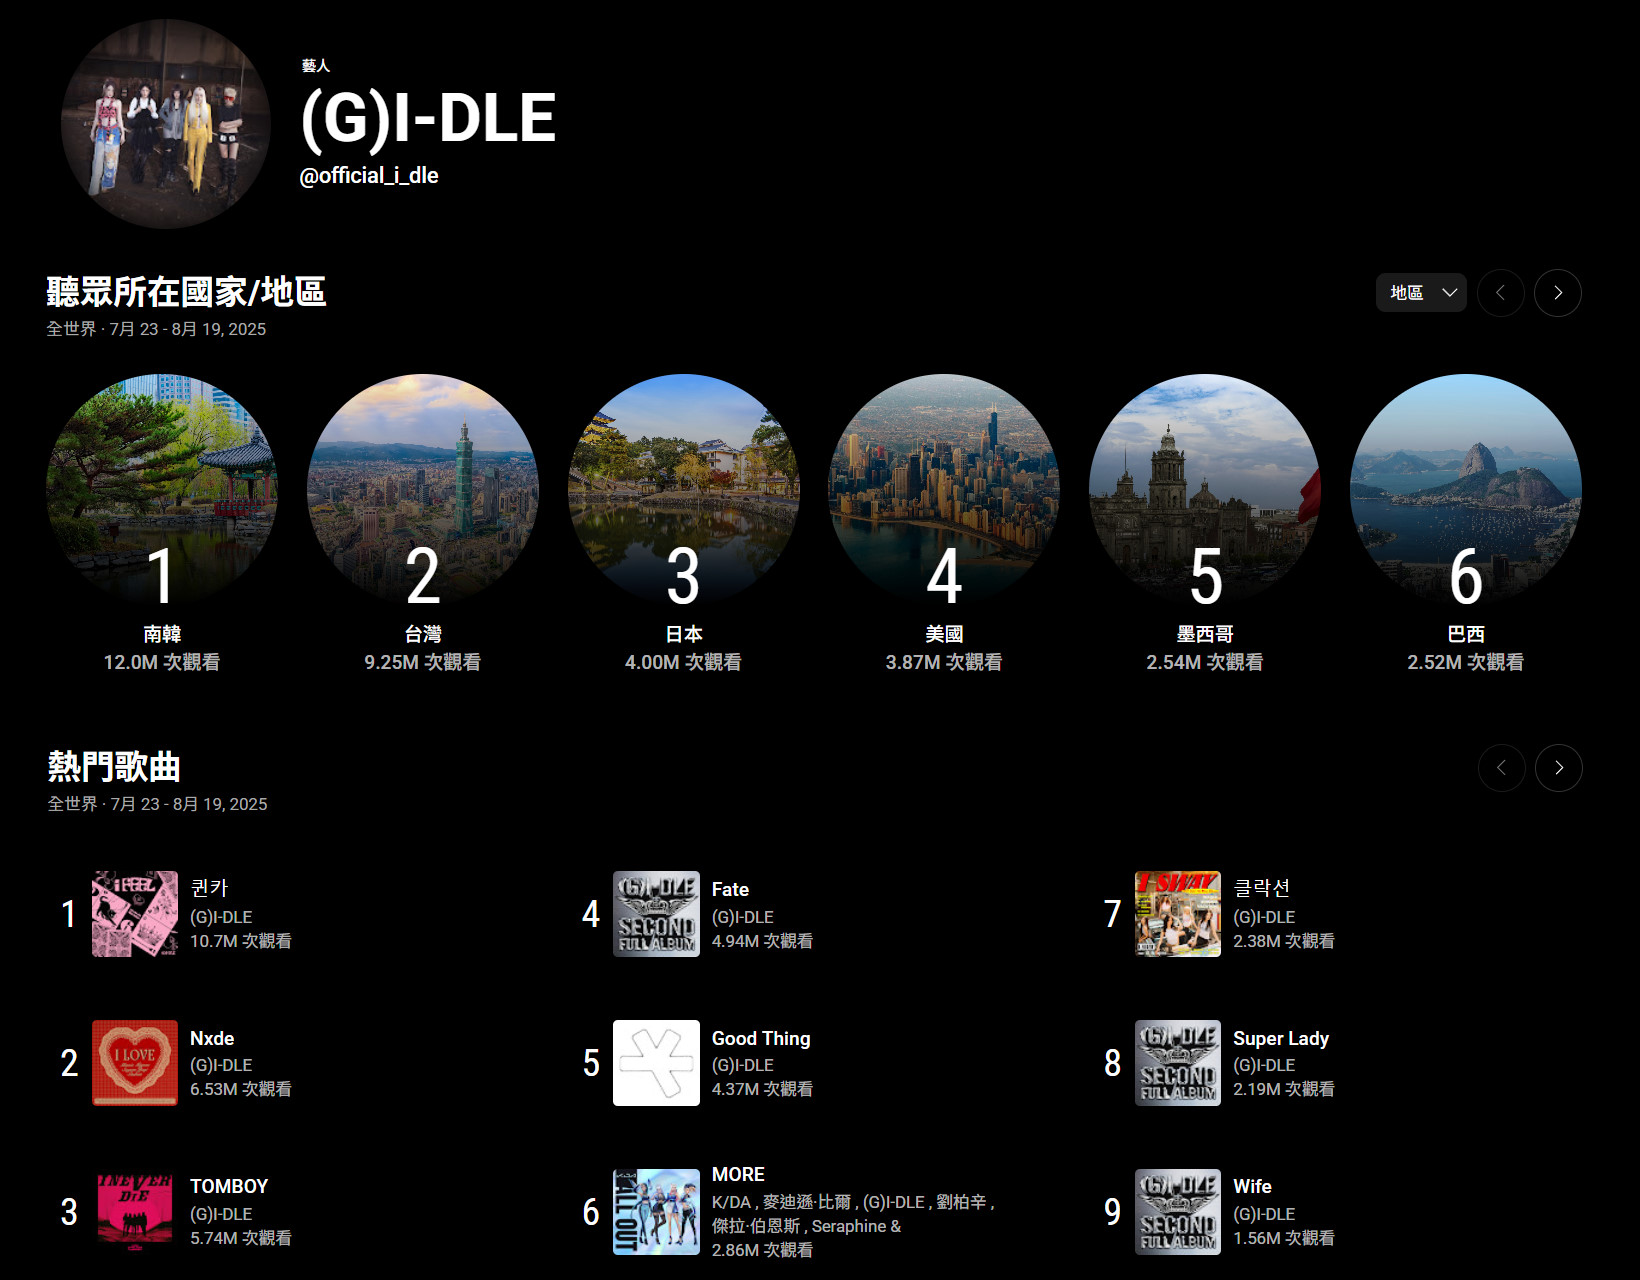Image resolution: width=1640 pixels, height=1280 pixels.
Task: Click the Fate song title
Action: pyautogui.click(x=730, y=889)
